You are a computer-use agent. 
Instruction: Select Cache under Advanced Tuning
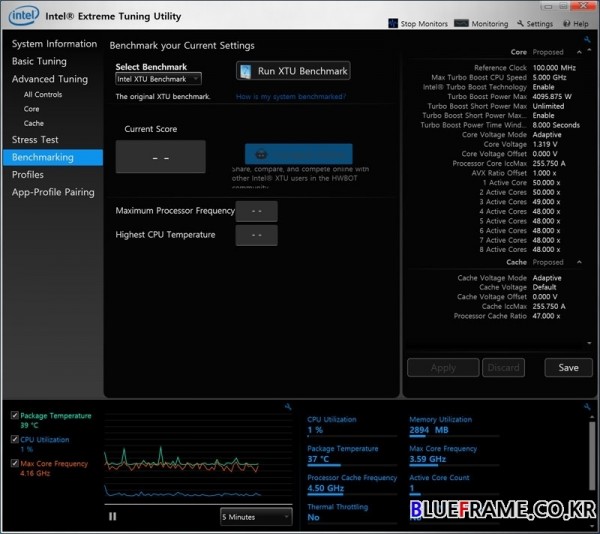[34, 123]
